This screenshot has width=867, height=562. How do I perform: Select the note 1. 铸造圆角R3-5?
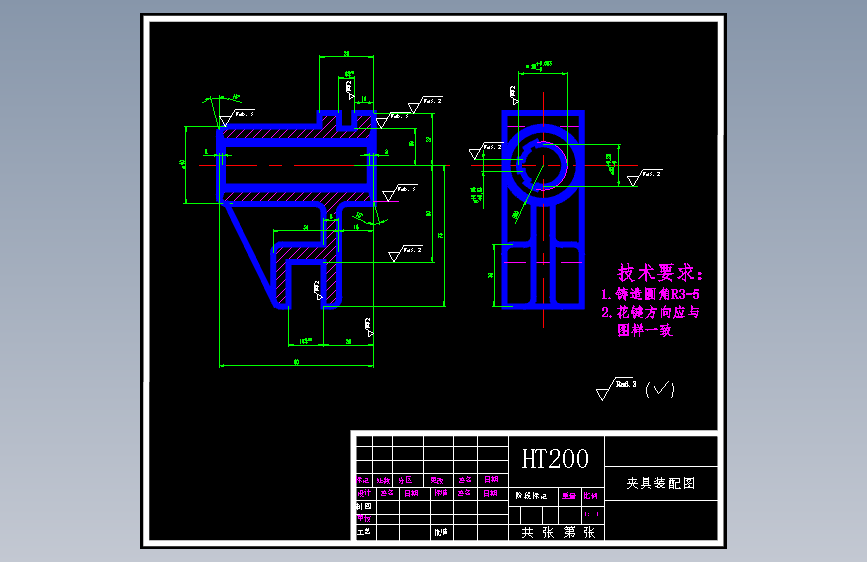(650, 294)
